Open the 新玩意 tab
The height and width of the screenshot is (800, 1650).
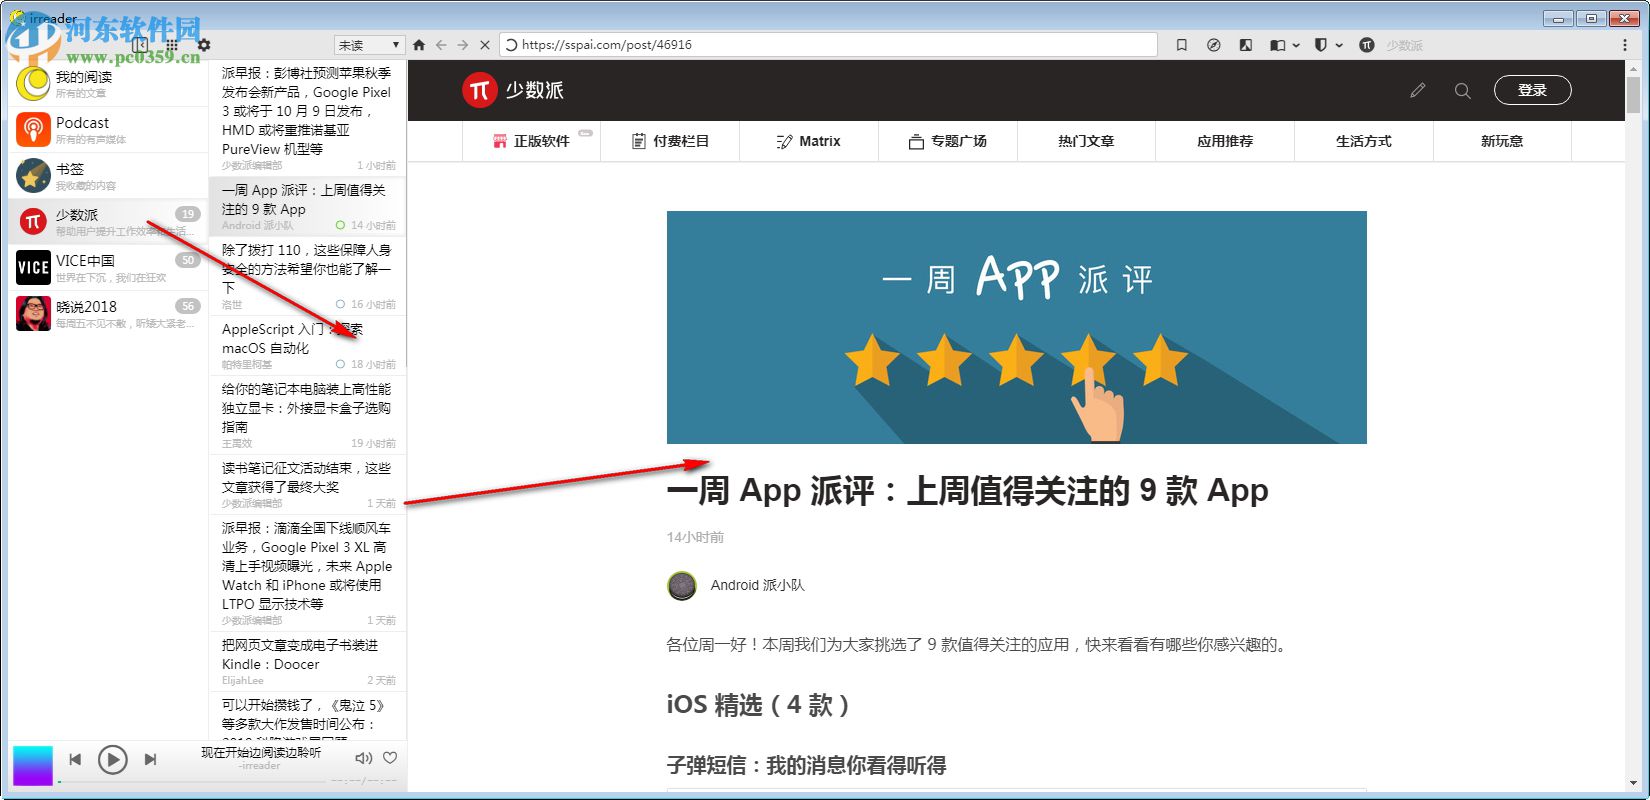pos(1502,141)
